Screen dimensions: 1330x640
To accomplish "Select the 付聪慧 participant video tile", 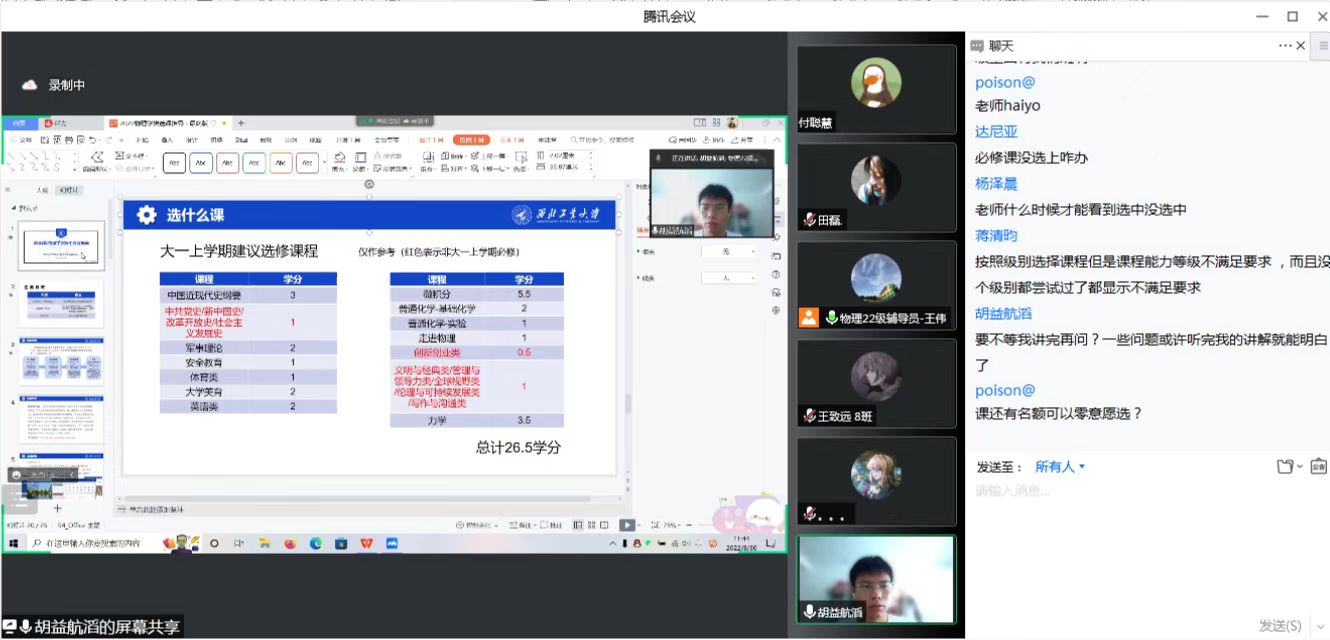I will click(876, 87).
